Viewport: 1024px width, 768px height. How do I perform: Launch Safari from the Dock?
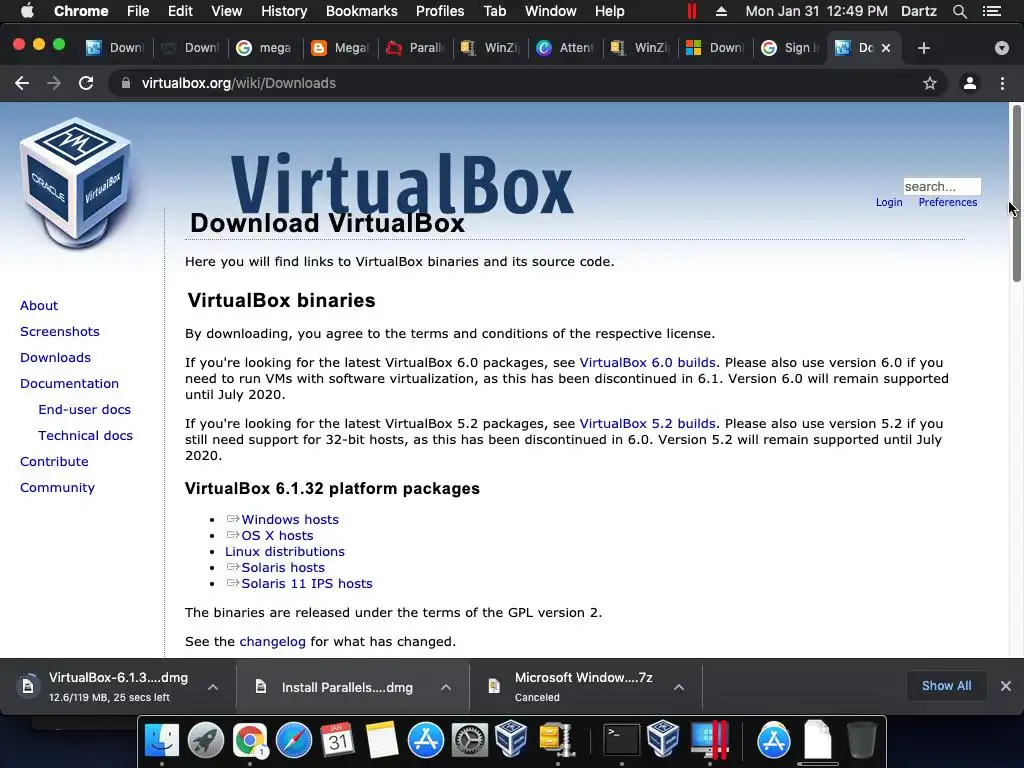point(294,740)
